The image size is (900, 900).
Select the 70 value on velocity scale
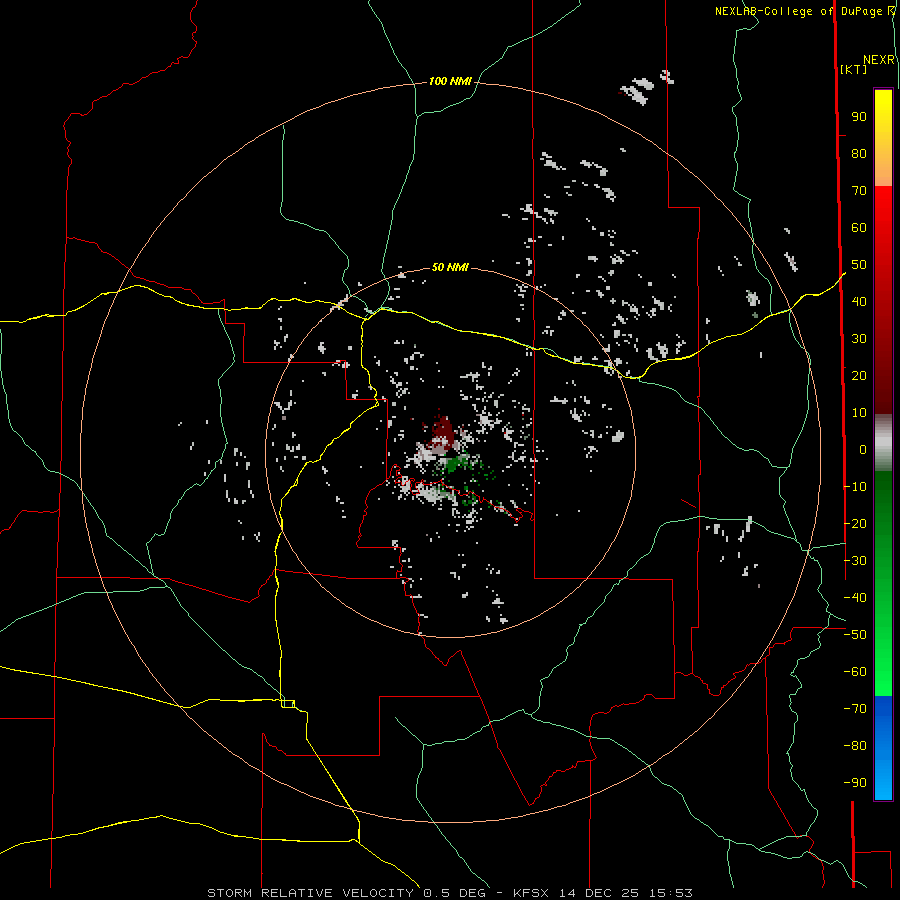pos(859,191)
